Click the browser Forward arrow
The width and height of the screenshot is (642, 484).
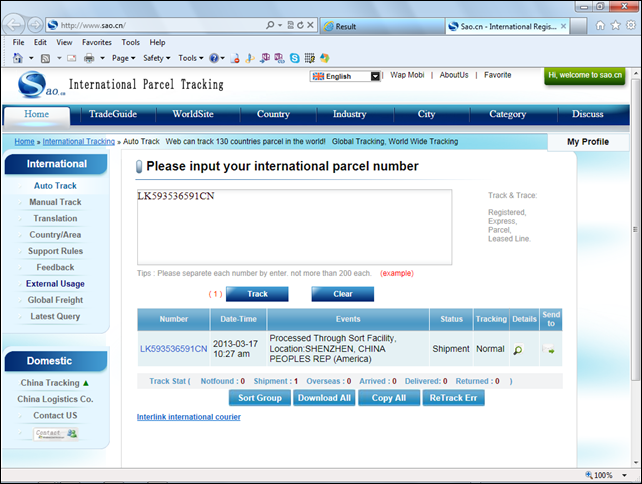pos(35,25)
